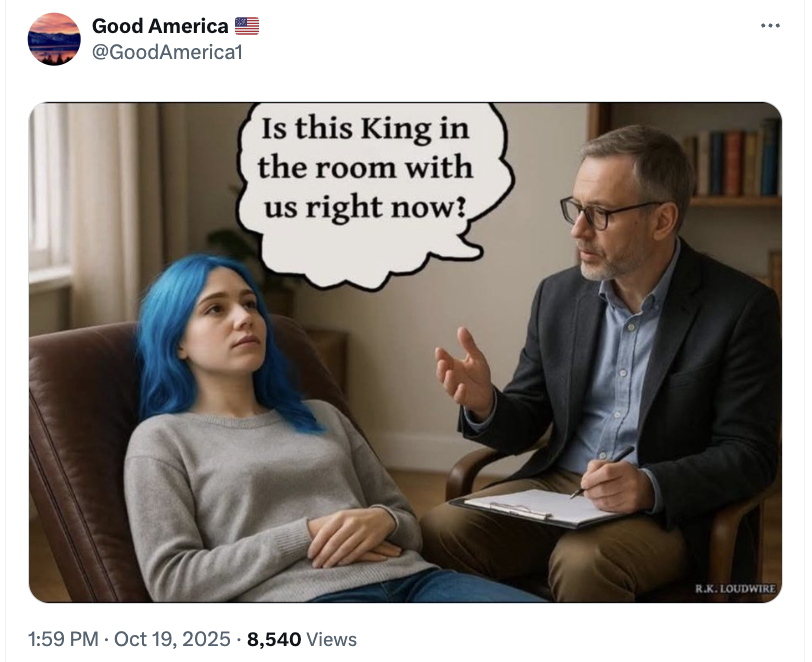Click the Oct 19, 2025 date
Viewport: 812px width, 662px height.
click(172, 639)
